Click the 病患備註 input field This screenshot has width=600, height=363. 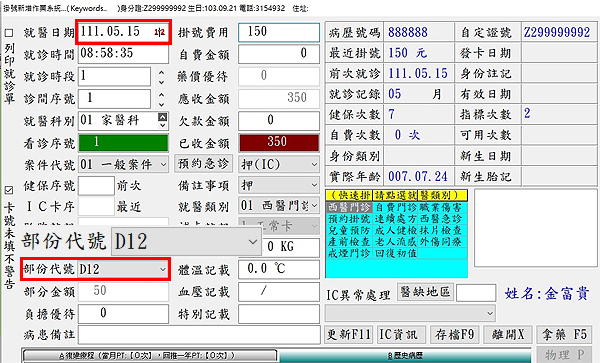click(199, 335)
